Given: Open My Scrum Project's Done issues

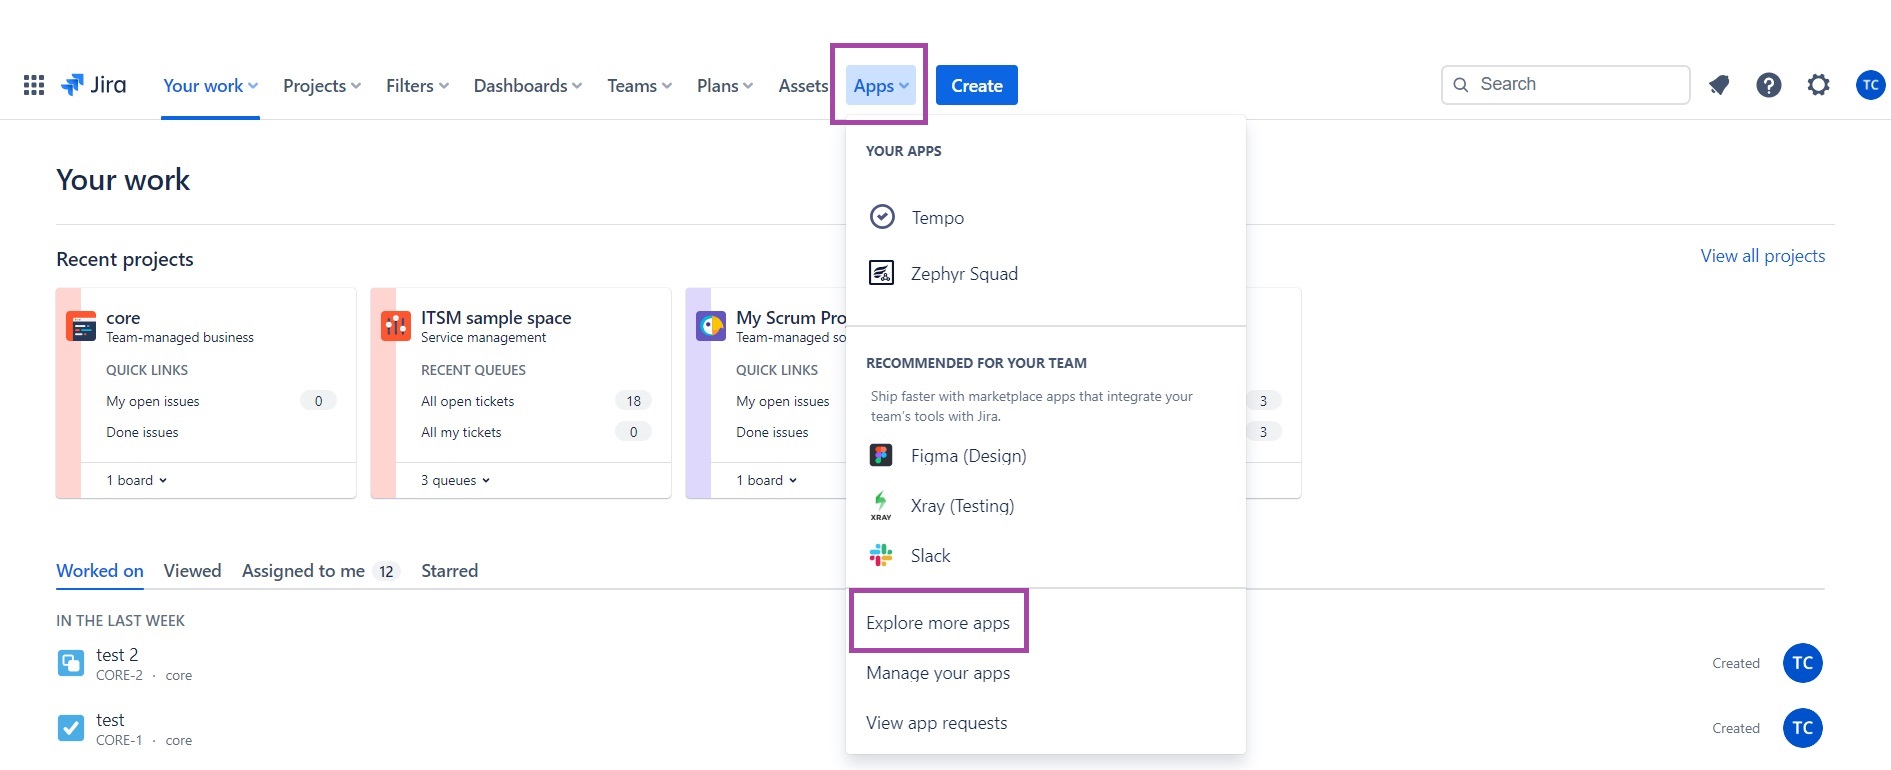Looking at the screenshot, I should 772,432.
